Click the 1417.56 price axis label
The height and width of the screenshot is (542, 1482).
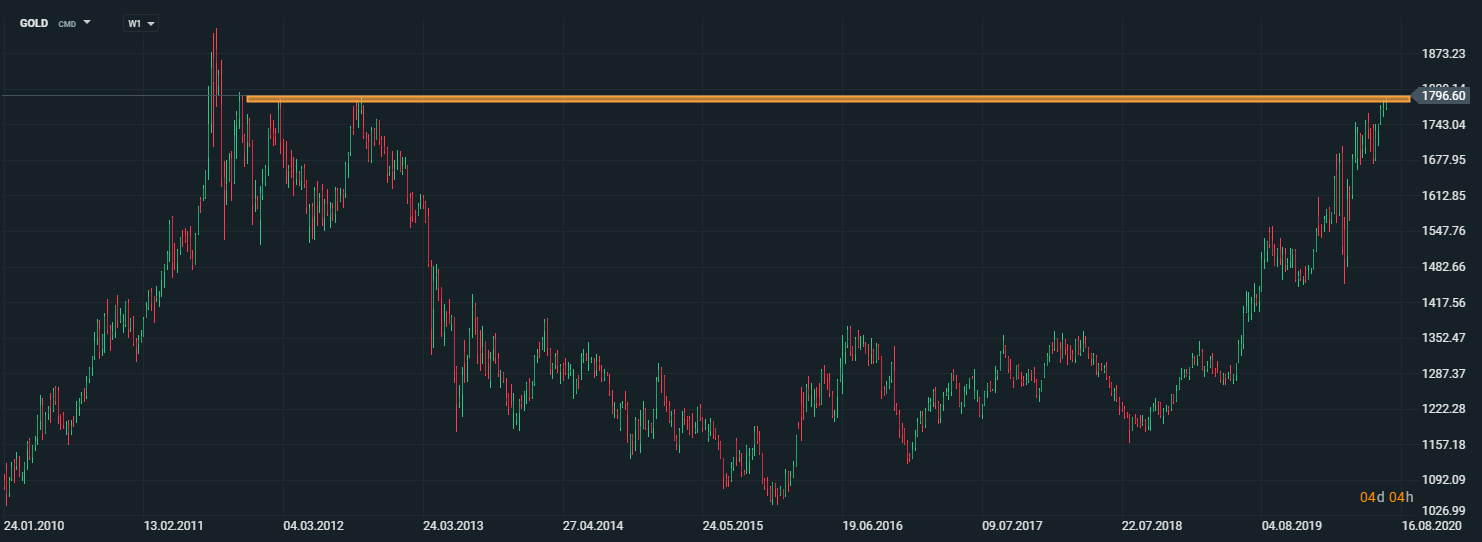point(1444,302)
